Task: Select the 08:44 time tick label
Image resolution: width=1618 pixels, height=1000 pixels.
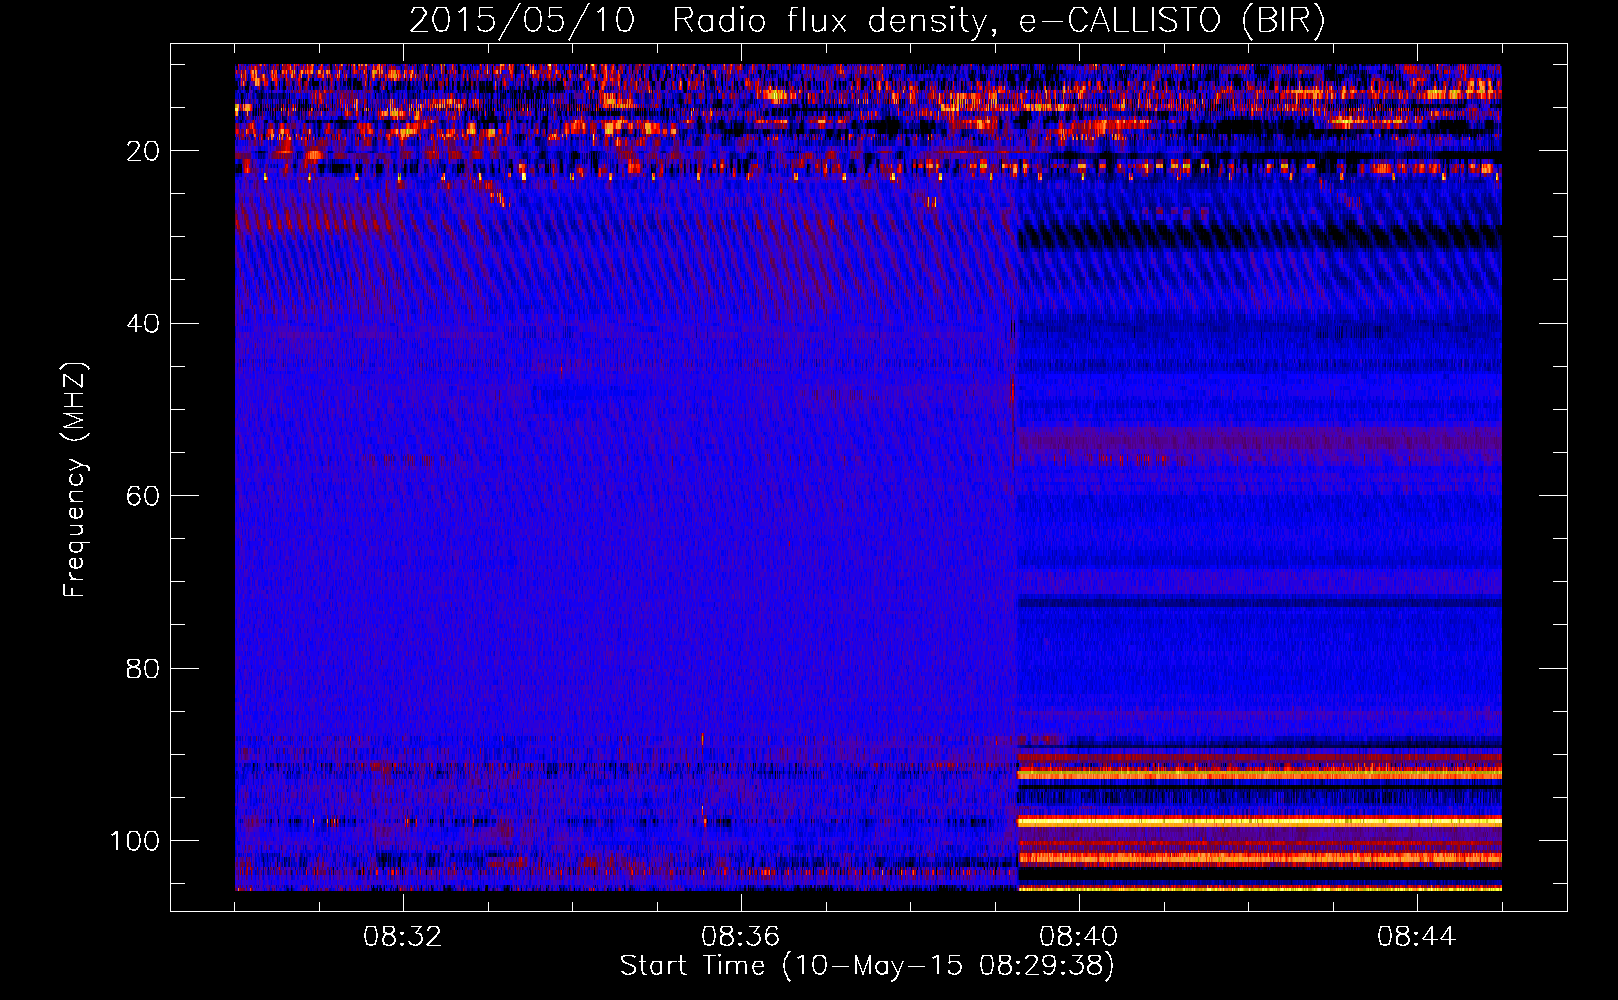Action: tap(1417, 936)
